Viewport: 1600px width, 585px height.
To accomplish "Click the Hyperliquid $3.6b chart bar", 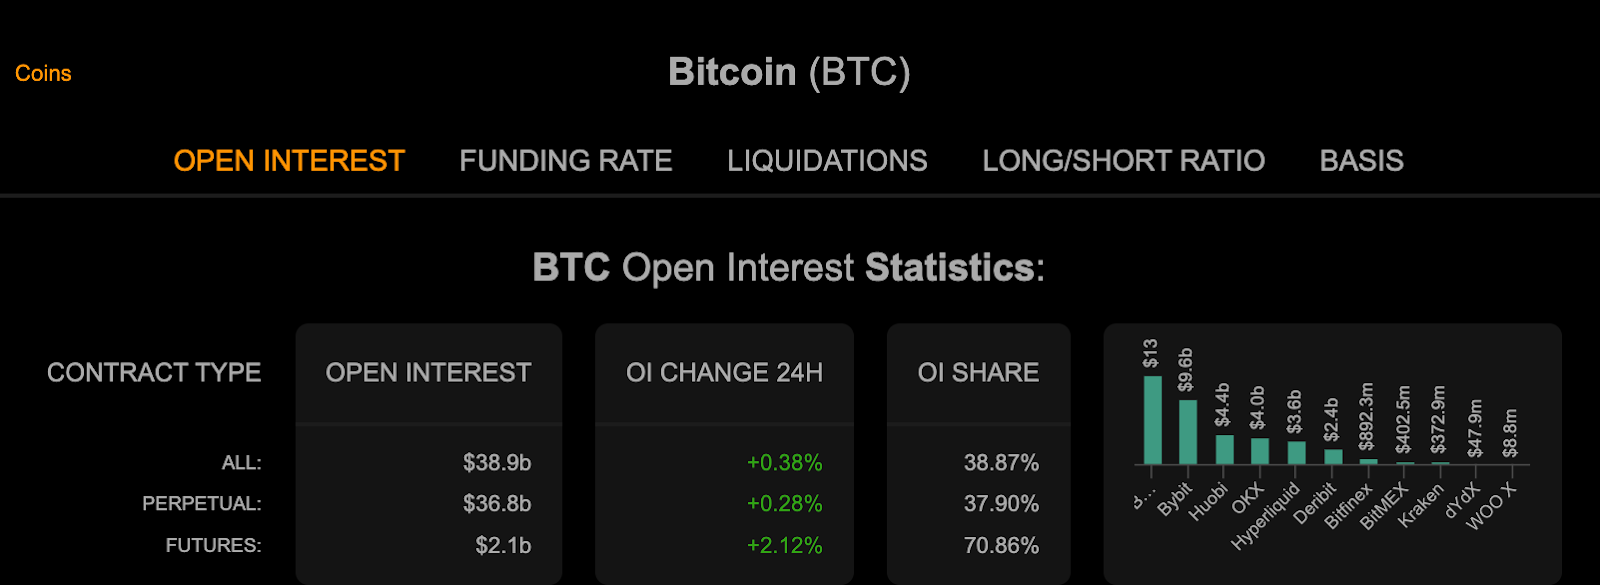I will pos(1296,453).
